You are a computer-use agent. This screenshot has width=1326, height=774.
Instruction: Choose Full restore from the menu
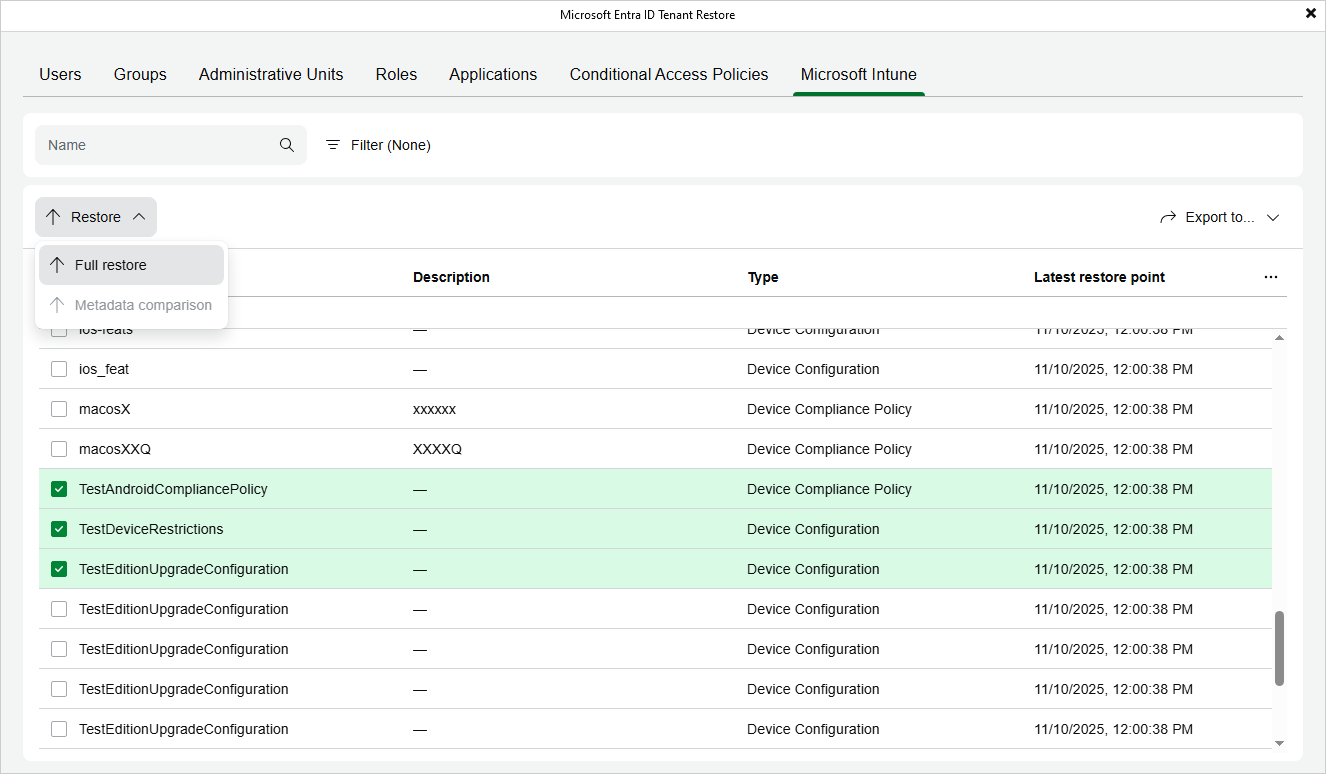[x=111, y=265]
